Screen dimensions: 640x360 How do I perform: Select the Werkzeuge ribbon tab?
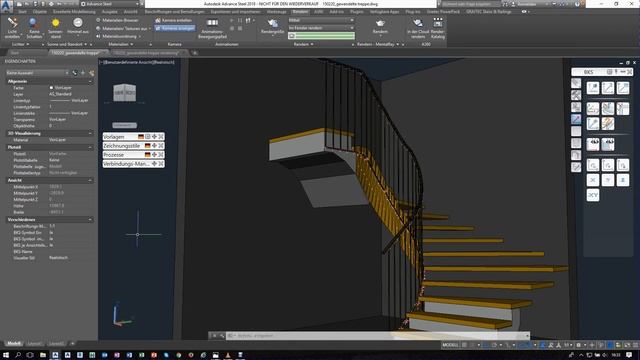coord(276,11)
